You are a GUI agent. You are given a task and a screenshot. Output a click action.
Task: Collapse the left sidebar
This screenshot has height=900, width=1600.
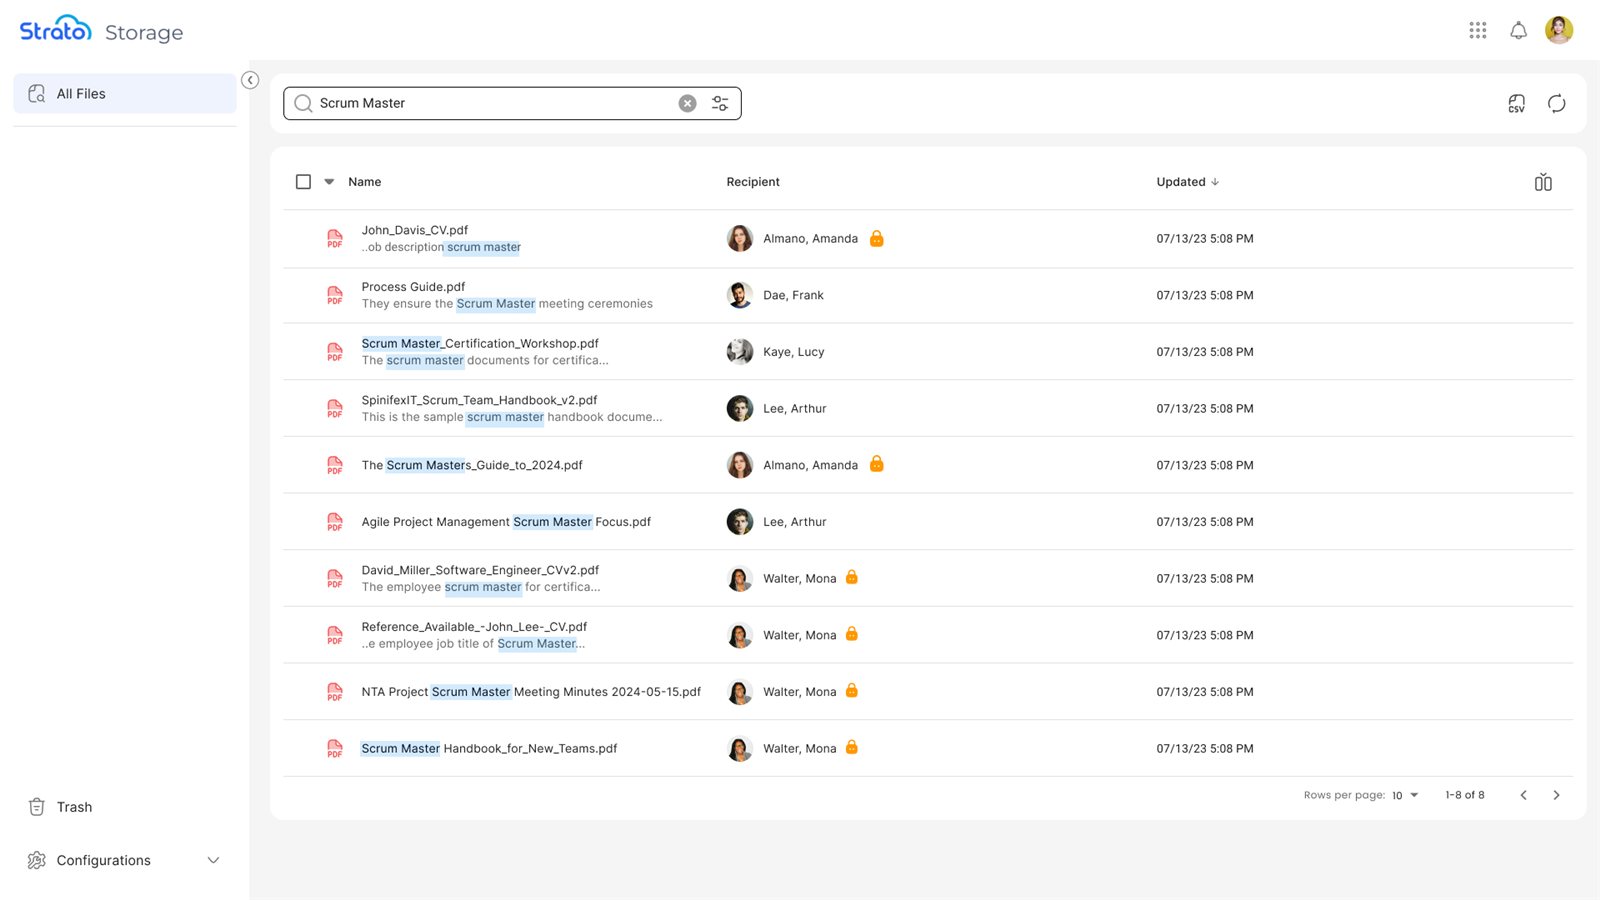(x=250, y=80)
